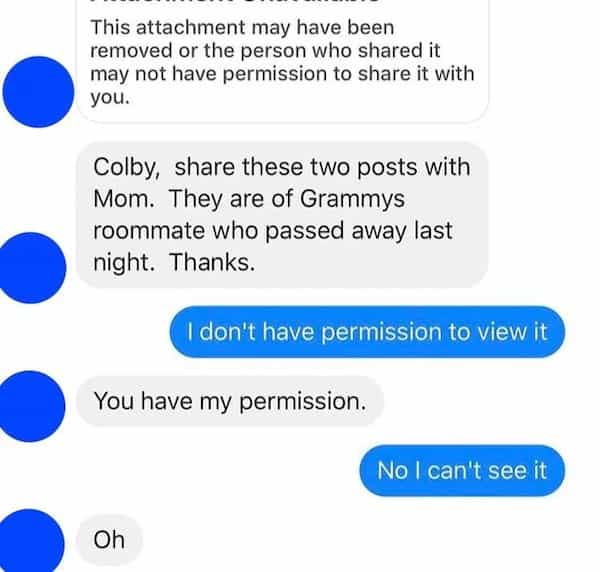Click the word 'Grammys' in the gray message

pyautogui.click(x=352, y=199)
